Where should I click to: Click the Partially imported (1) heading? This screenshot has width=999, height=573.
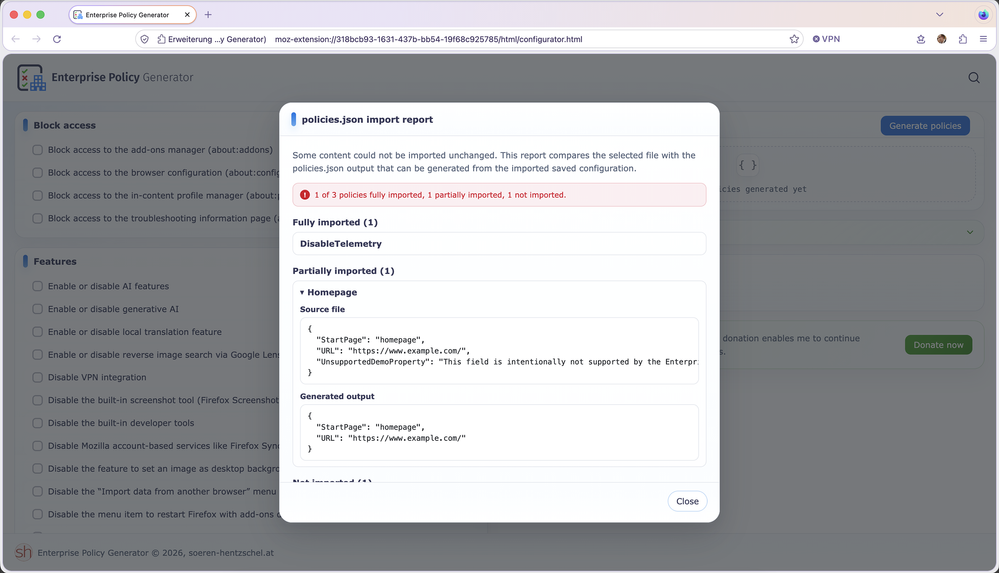click(343, 271)
